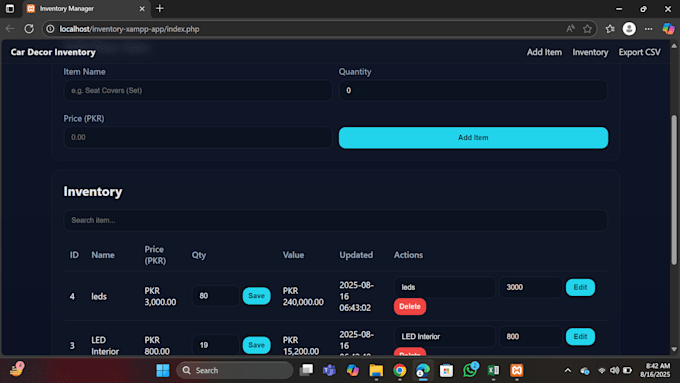Click the price field showing 800
680x383 pixels.
point(530,337)
